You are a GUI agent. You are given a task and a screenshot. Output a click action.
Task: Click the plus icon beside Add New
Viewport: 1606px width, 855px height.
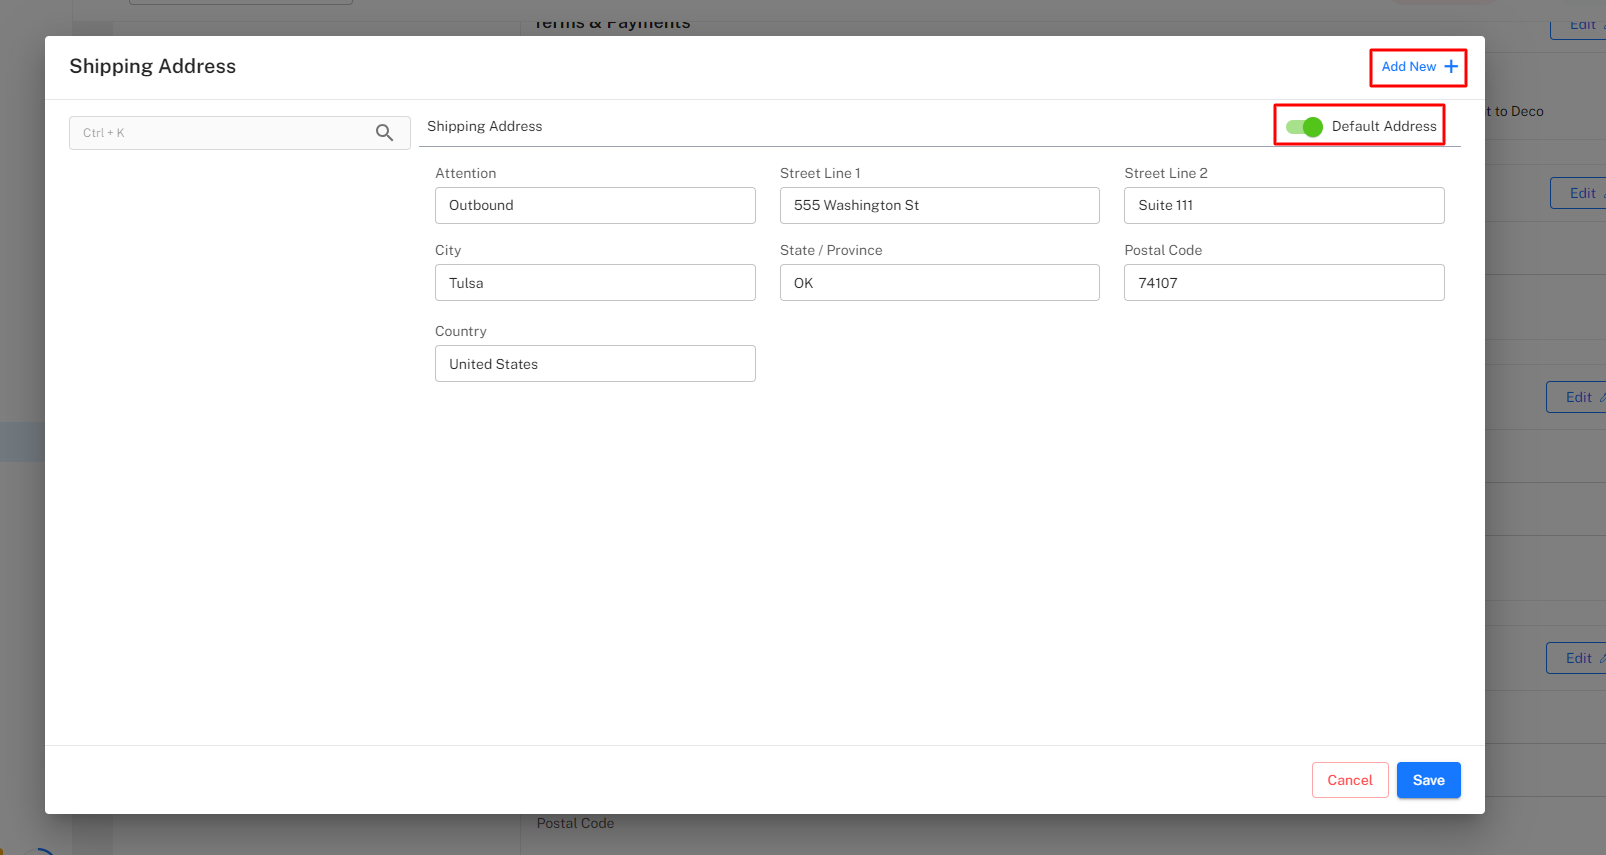(1451, 67)
